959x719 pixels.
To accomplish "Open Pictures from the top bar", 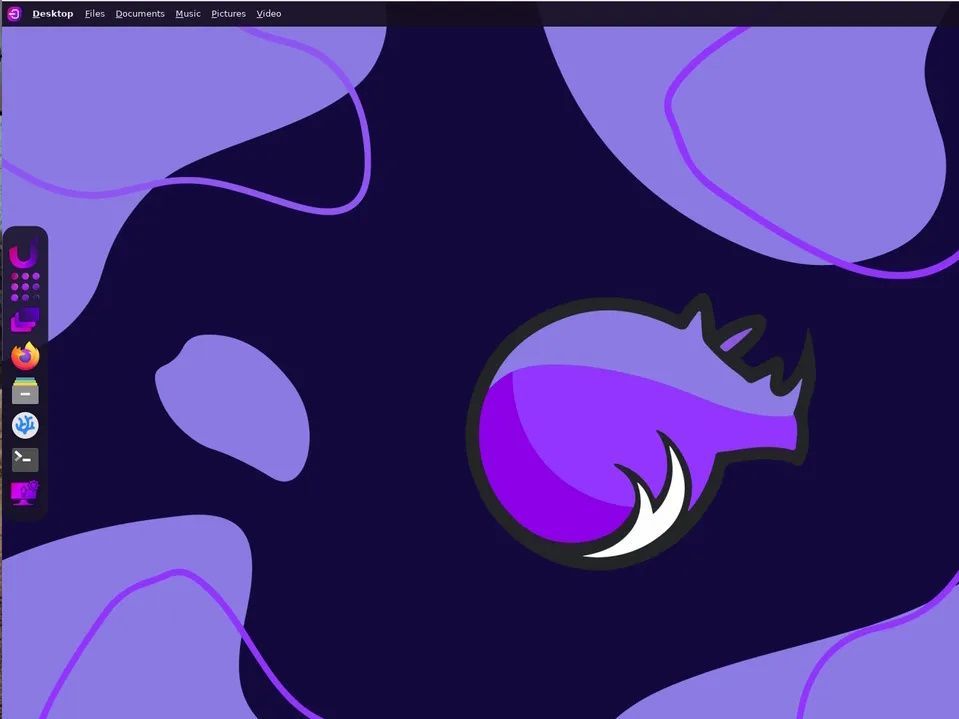I will click(x=228, y=14).
